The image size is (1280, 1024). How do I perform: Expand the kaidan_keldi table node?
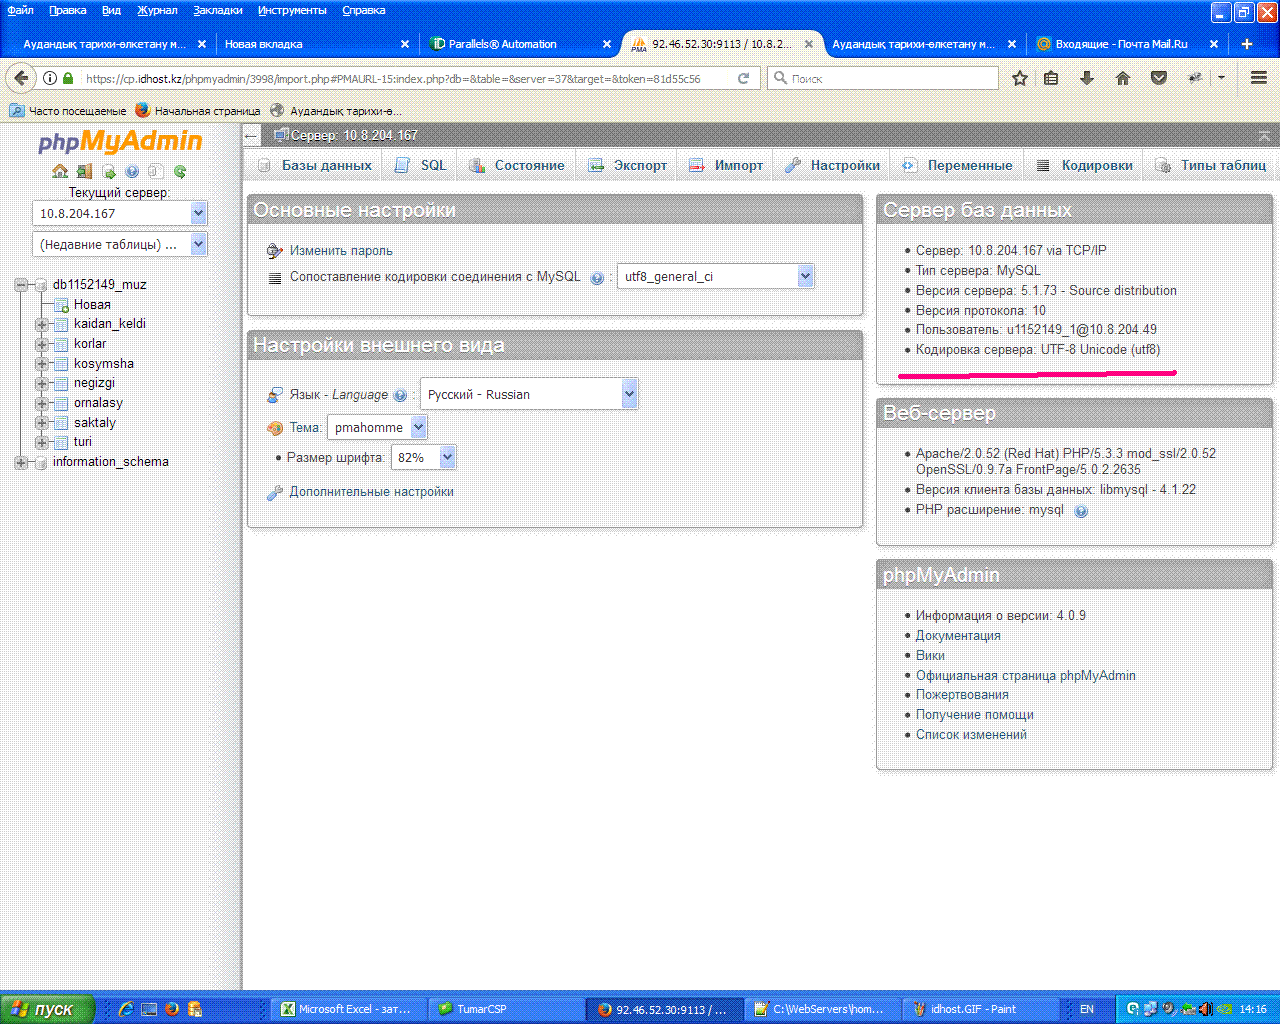click(x=41, y=324)
